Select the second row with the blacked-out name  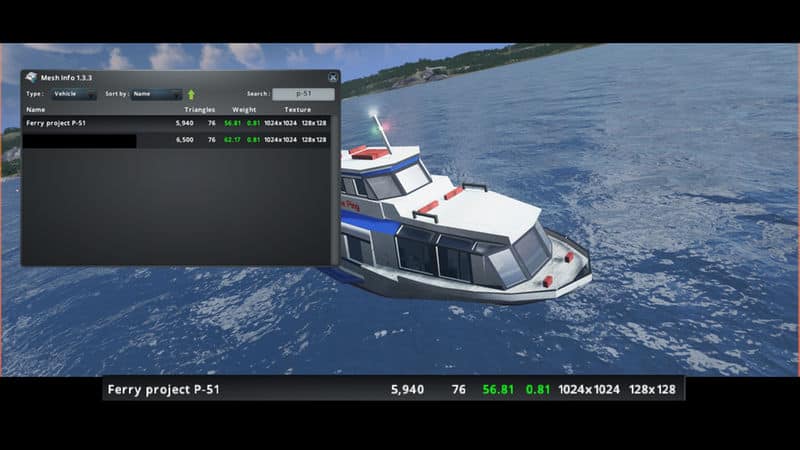coord(80,140)
